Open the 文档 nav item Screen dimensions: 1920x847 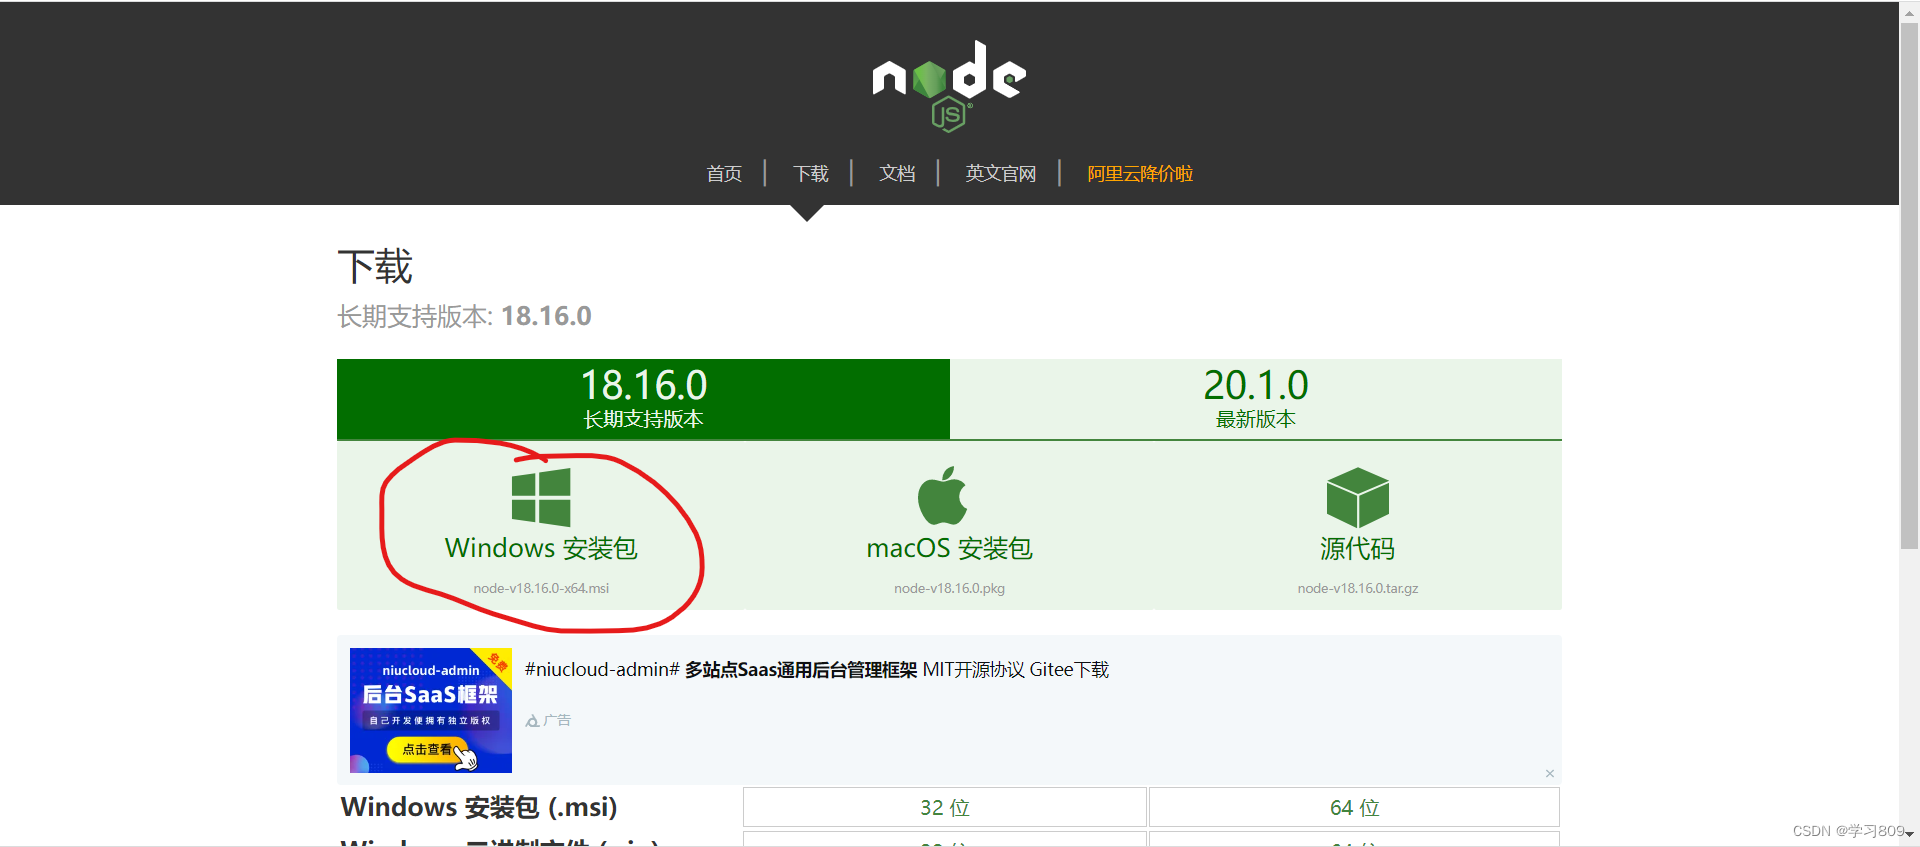(897, 174)
